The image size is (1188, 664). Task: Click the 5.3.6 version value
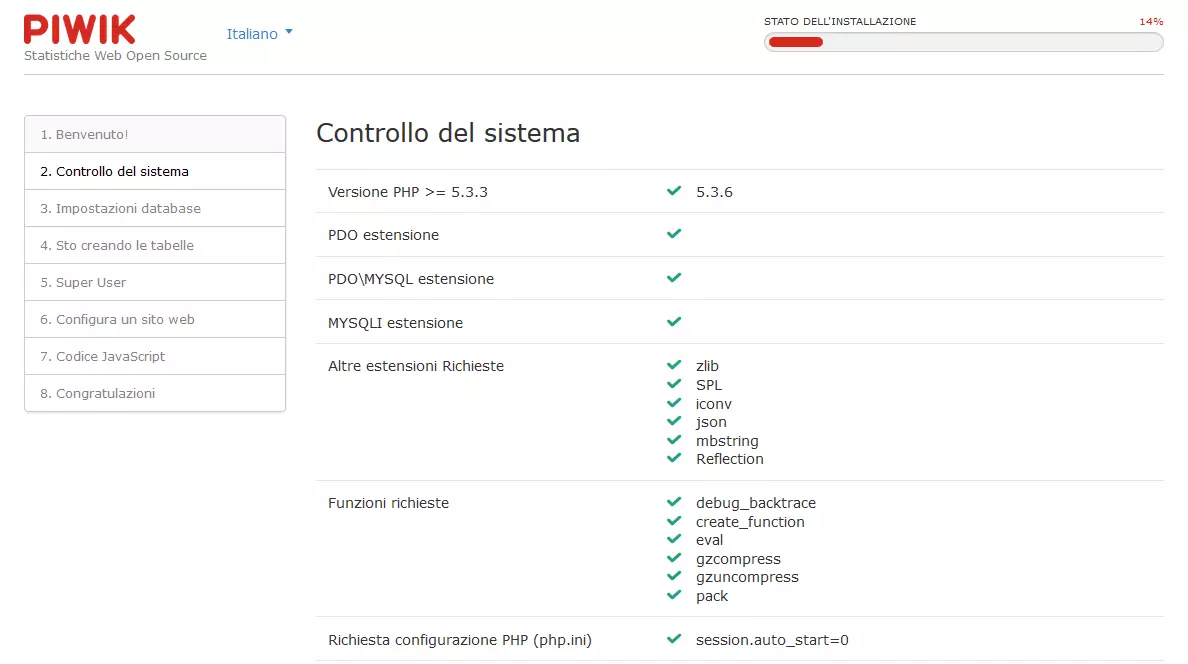[x=714, y=192]
